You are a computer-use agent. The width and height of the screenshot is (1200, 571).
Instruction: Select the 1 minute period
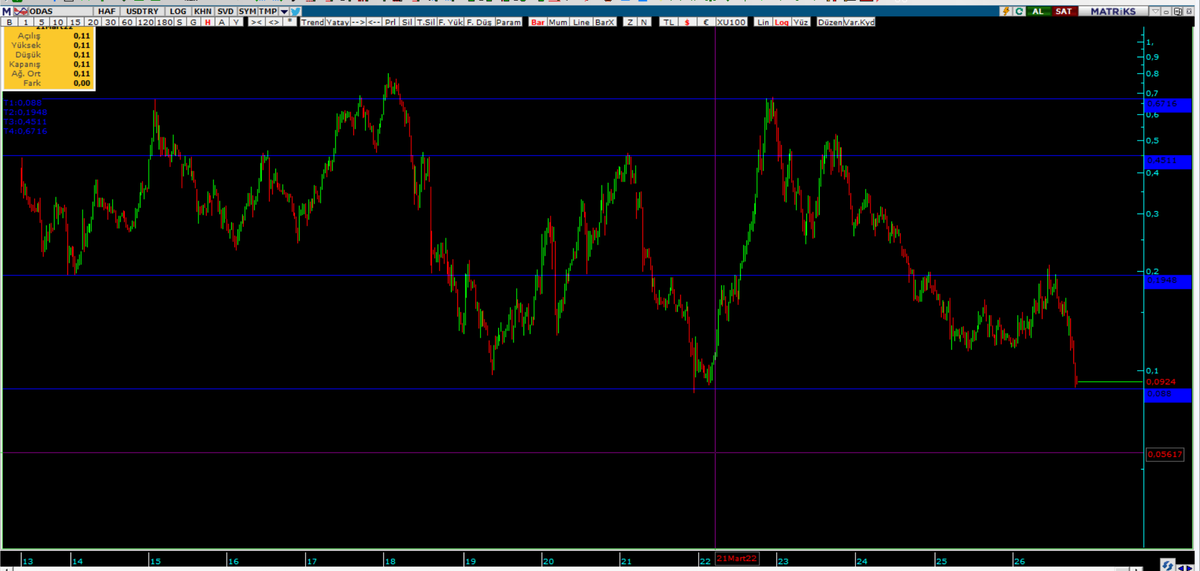coord(26,22)
